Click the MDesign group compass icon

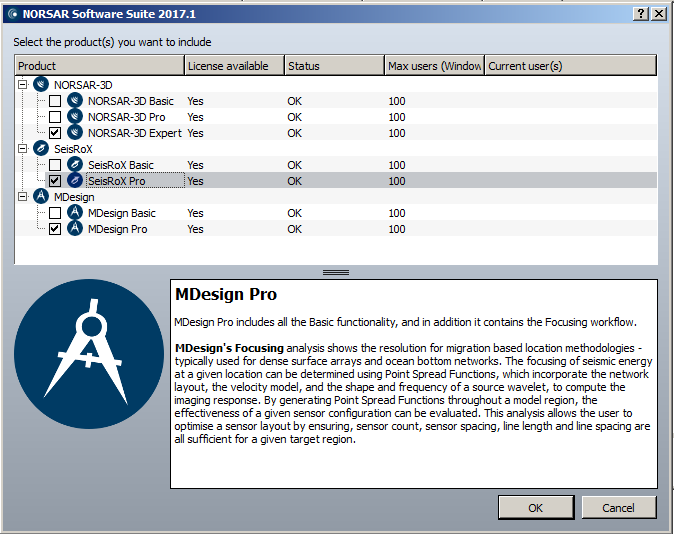41,196
